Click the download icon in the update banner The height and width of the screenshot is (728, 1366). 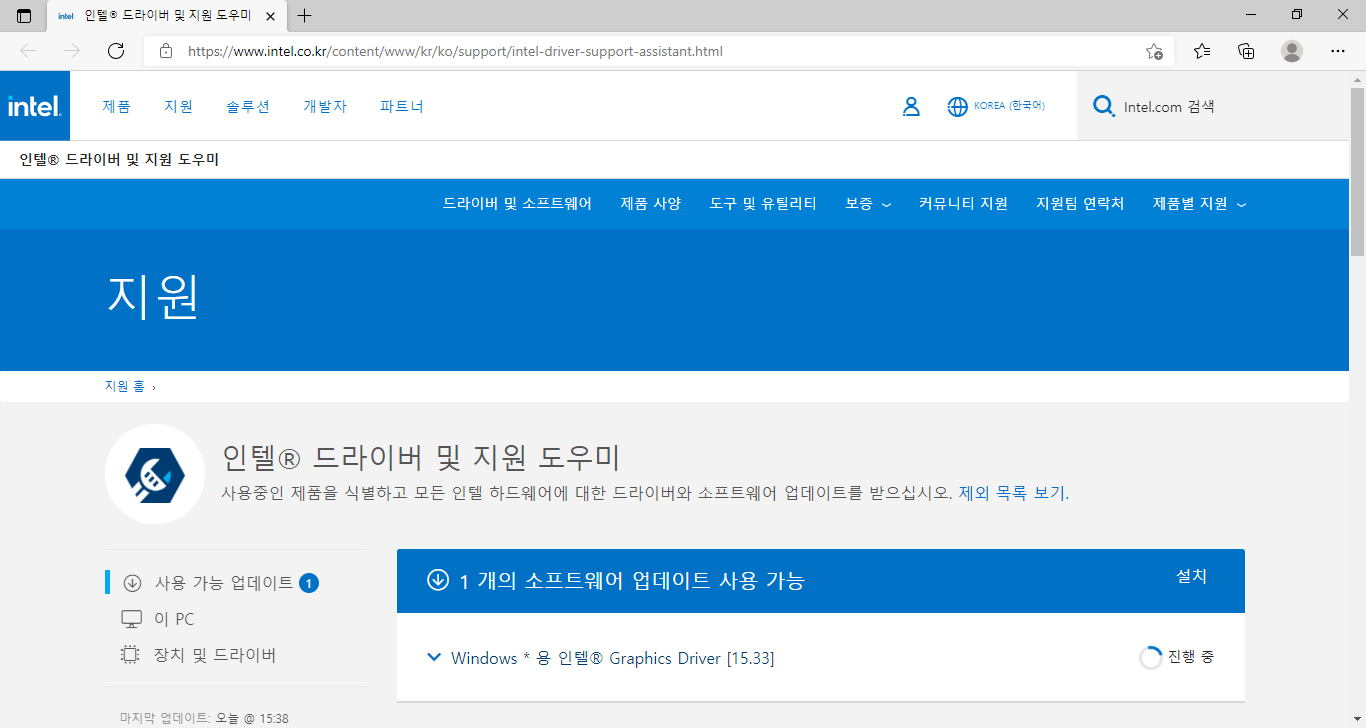point(438,580)
